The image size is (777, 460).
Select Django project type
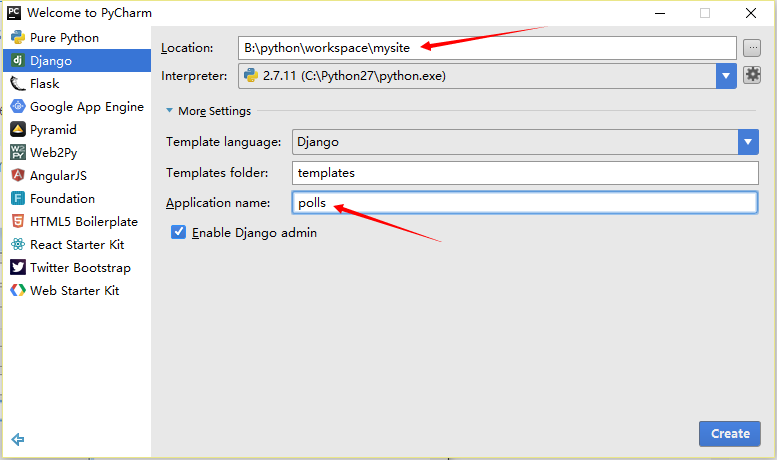[77, 60]
